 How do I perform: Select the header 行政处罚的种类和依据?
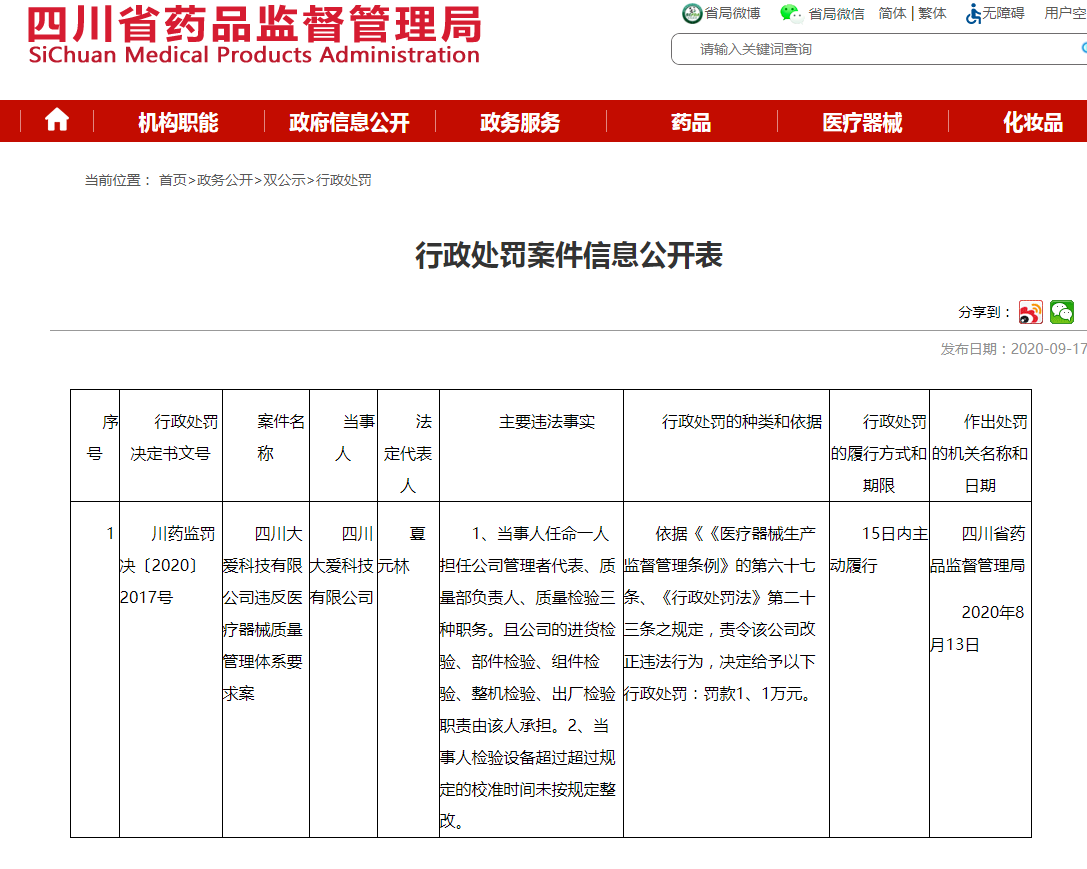tap(742, 422)
